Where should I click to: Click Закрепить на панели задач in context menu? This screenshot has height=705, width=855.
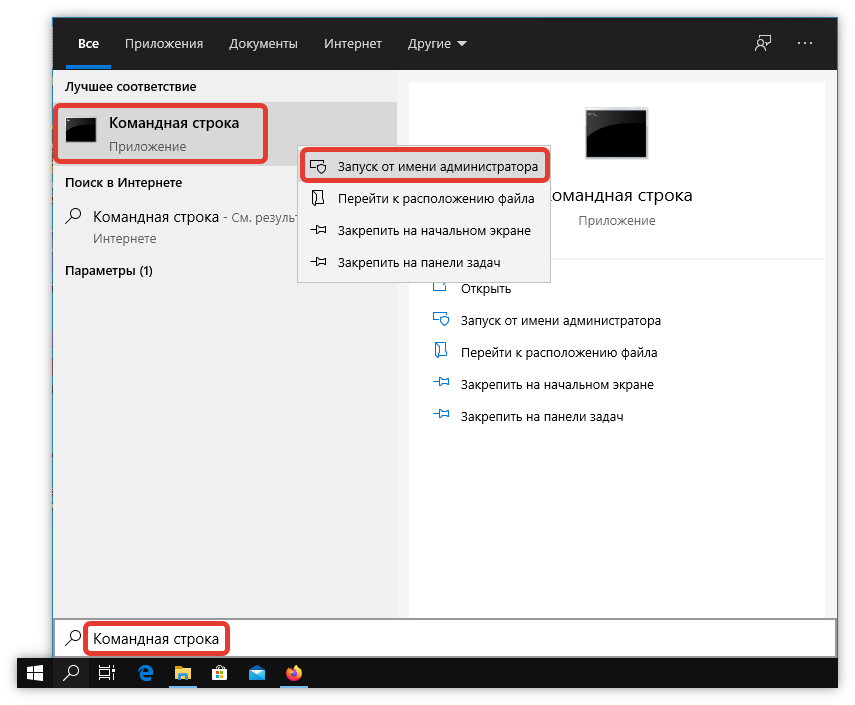[418, 262]
